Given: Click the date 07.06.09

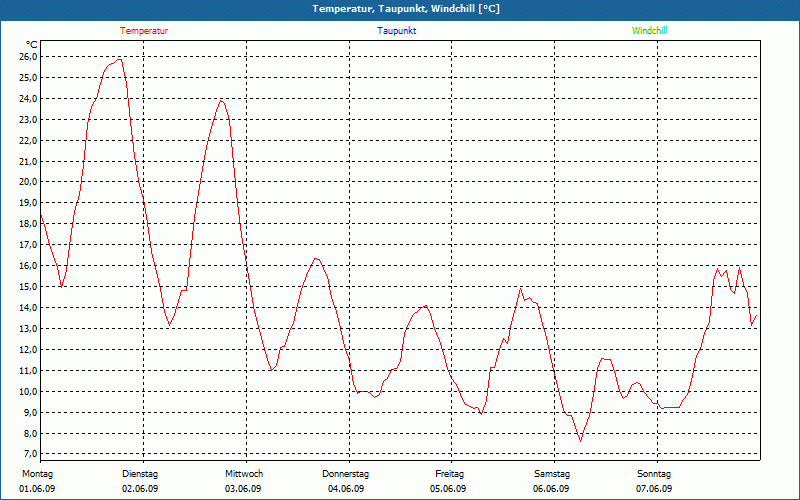Looking at the screenshot, I should [654, 489].
